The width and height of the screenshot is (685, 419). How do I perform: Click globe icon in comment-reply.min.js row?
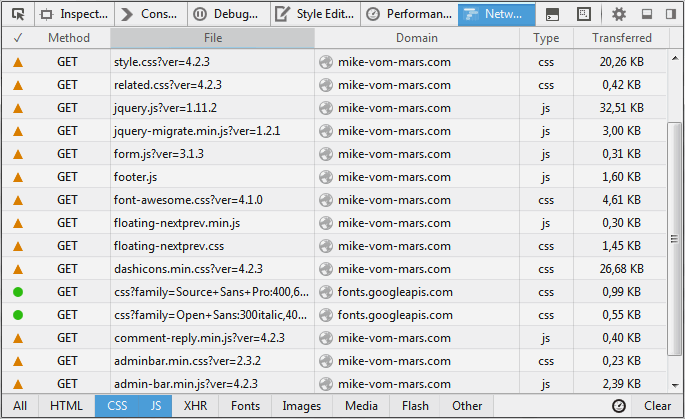(x=326, y=338)
